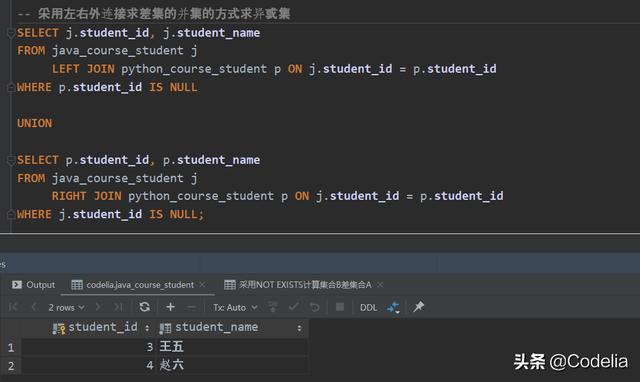Select the student_id column header
Viewport: 640px width, 382px height.
click(x=89, y=328)
